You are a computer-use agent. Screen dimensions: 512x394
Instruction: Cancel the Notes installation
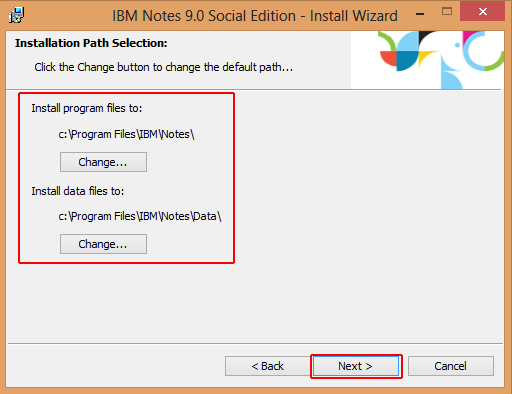[x=451, y=366]
